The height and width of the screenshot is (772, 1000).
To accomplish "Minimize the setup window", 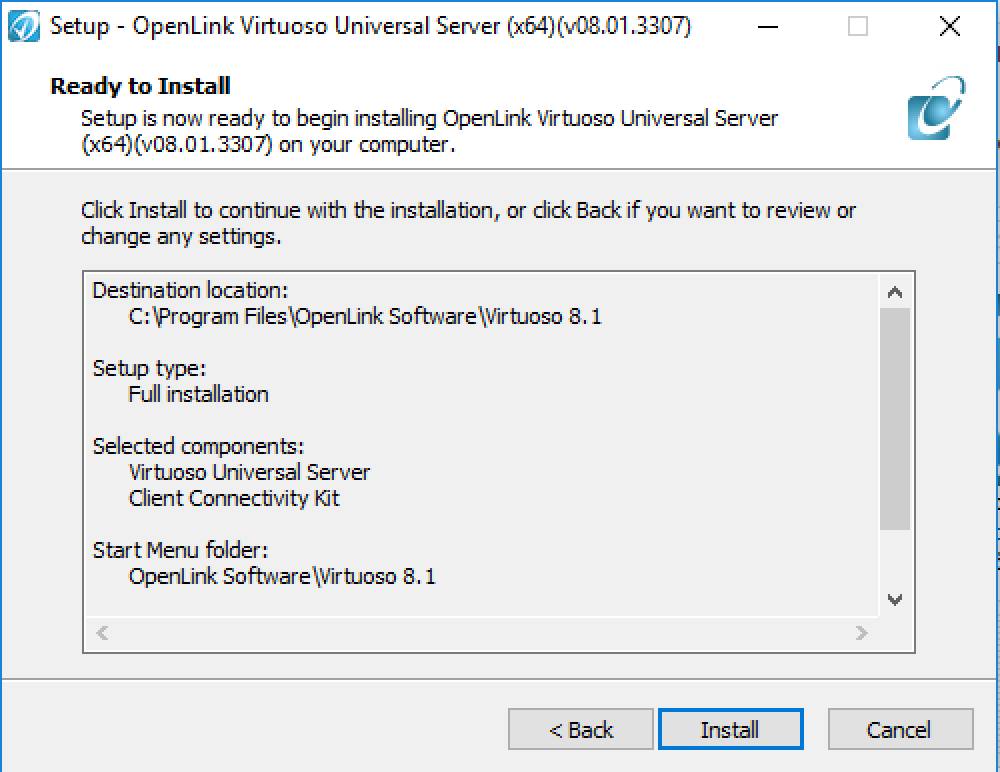I will [x=768, y=27].
